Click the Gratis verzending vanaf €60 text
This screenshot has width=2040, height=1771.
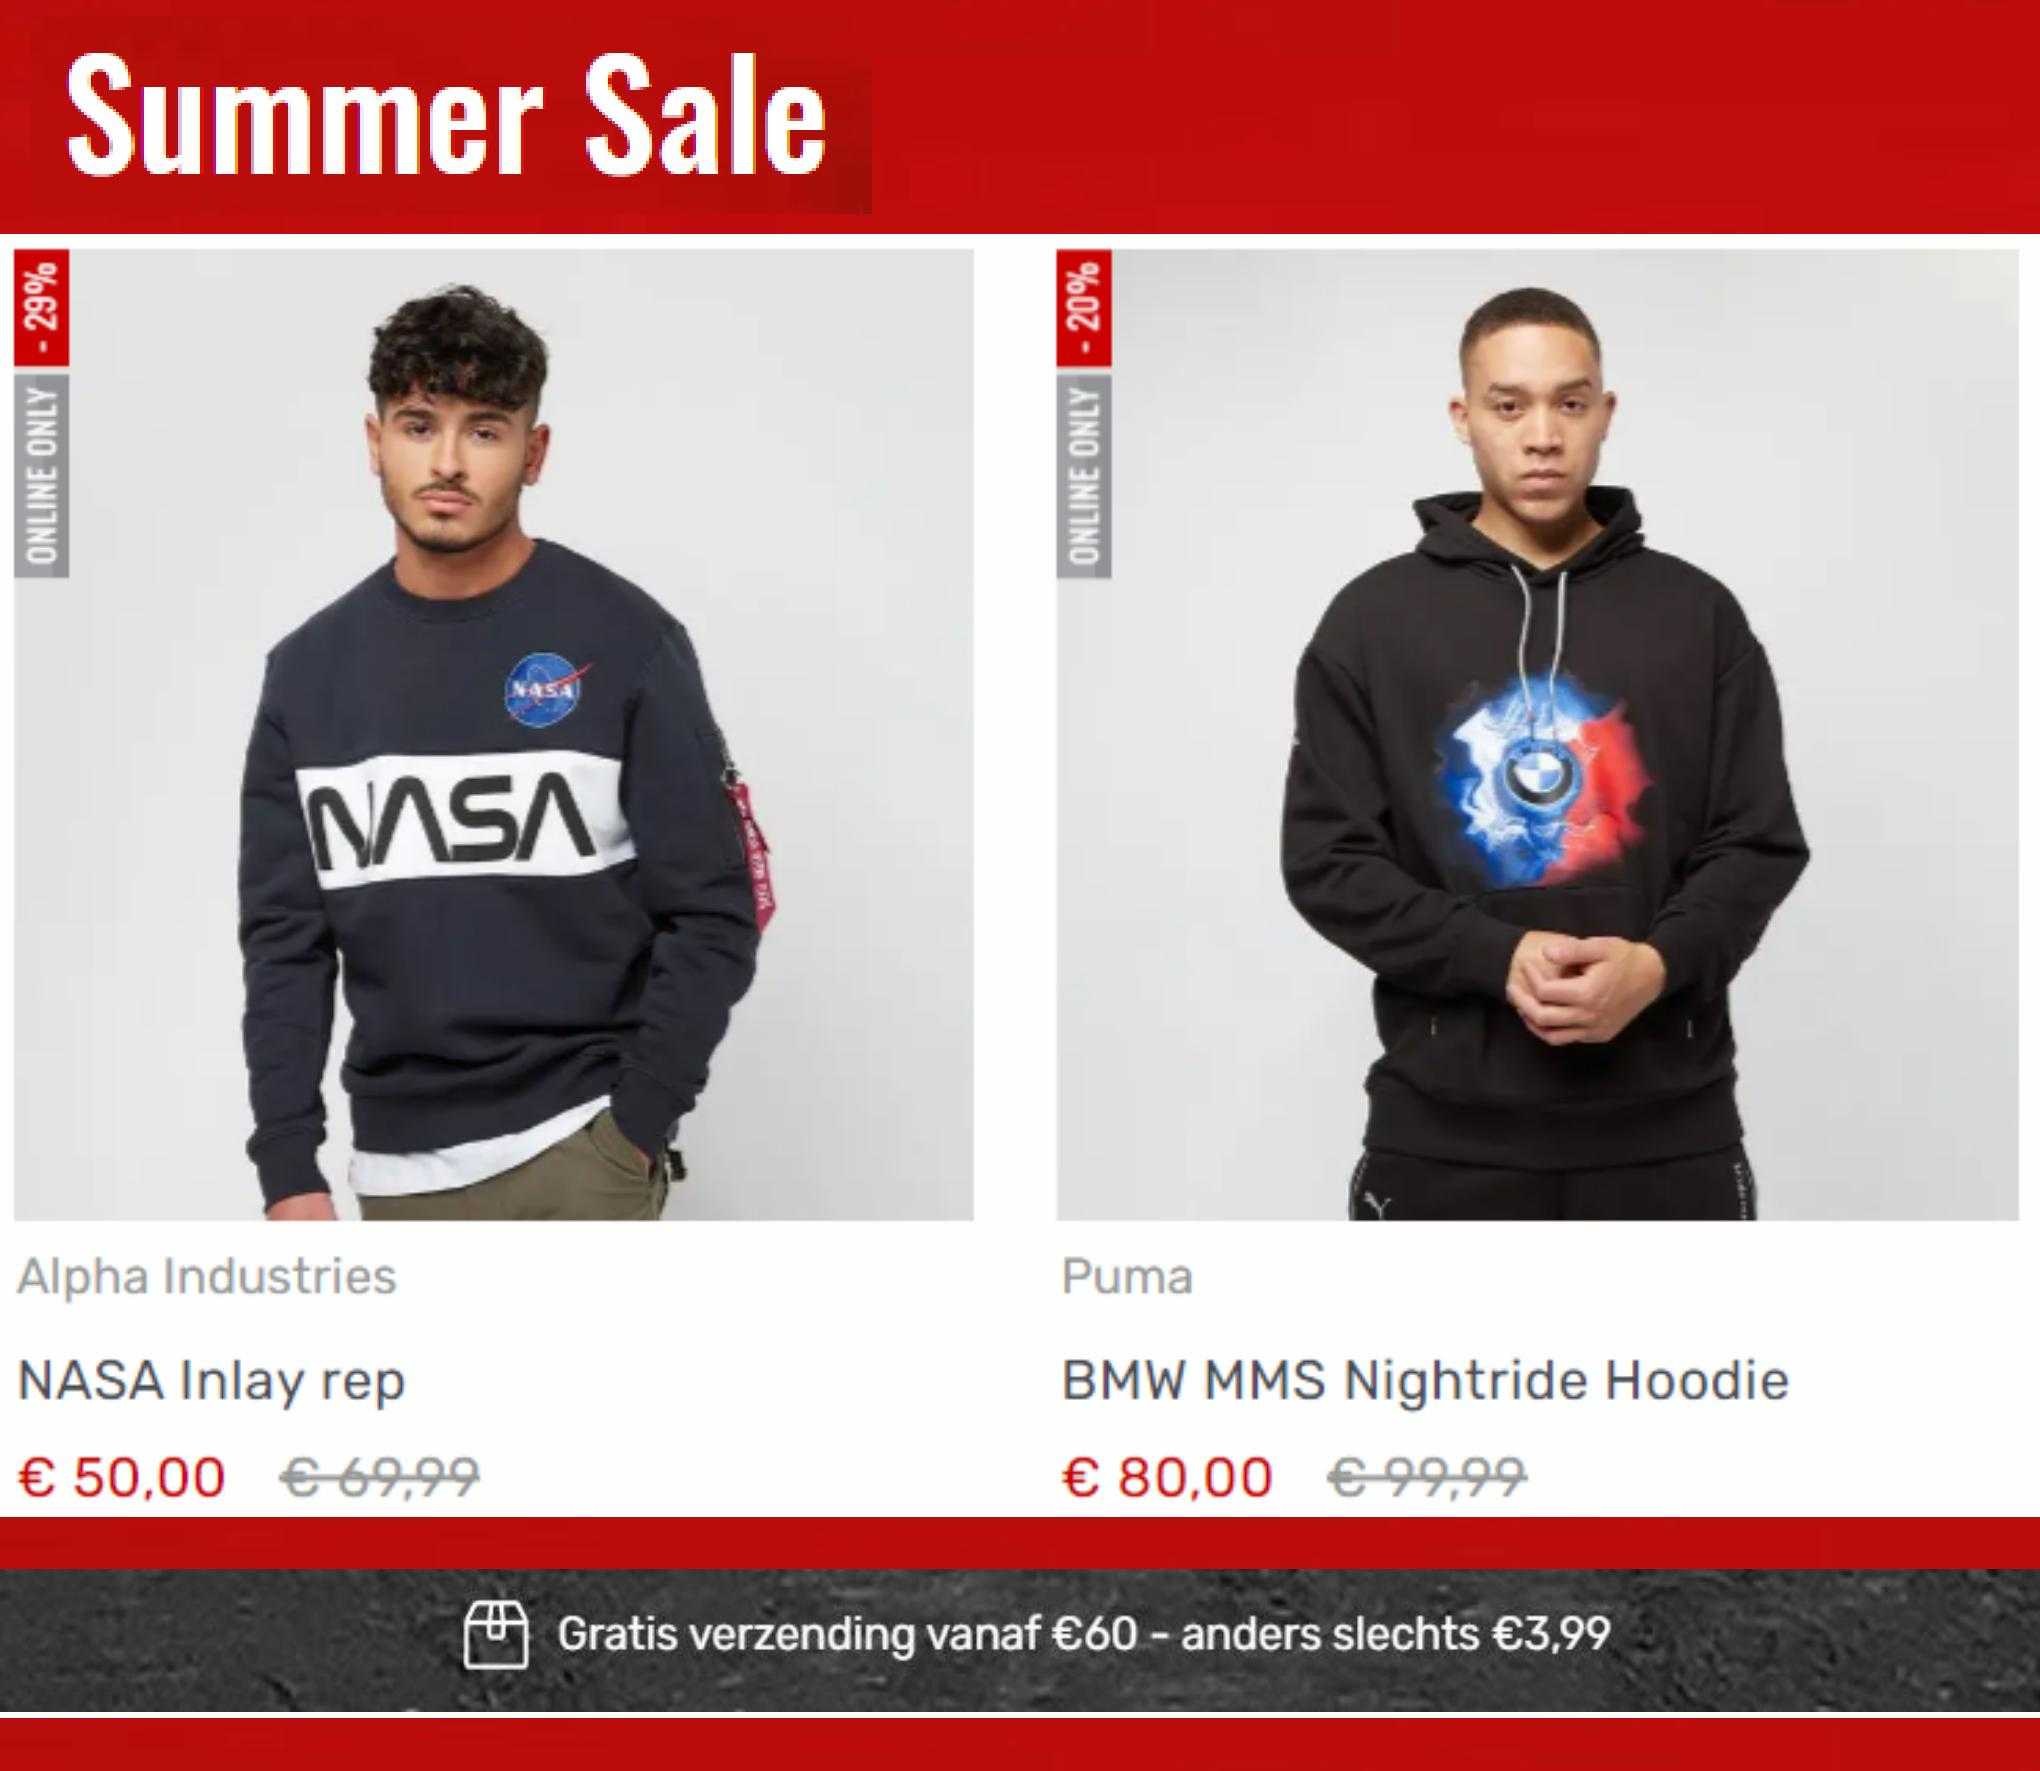click(x=847, y=1634)
